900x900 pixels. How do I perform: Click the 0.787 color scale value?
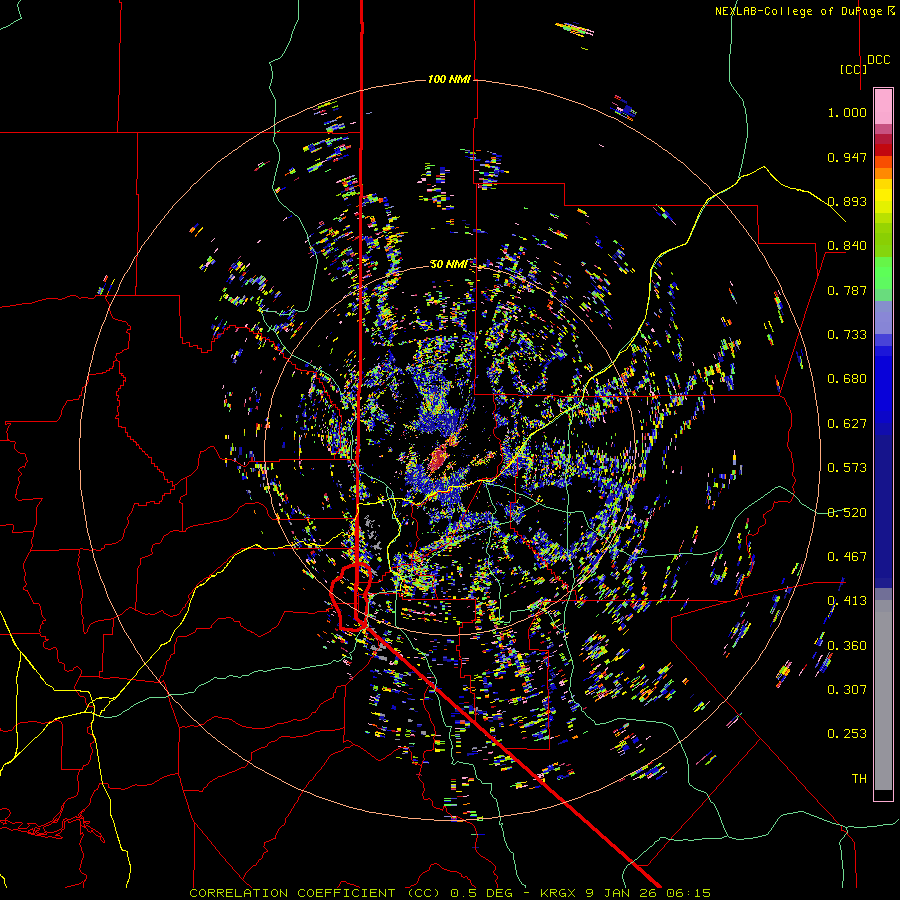847,290
